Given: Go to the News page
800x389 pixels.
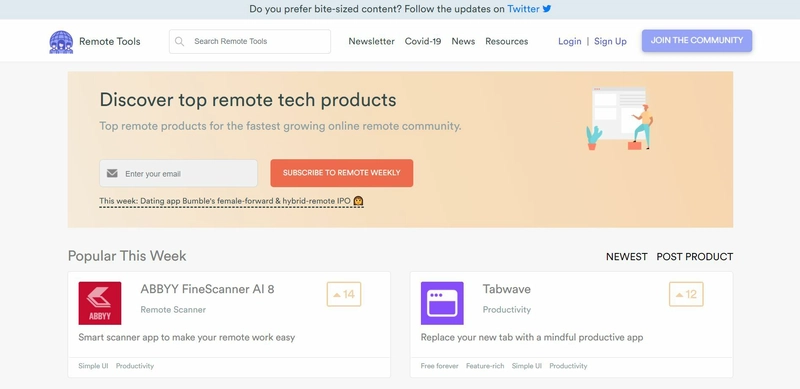Looking at the screenshot, I should pyautogui.click(x=463, y=41).
